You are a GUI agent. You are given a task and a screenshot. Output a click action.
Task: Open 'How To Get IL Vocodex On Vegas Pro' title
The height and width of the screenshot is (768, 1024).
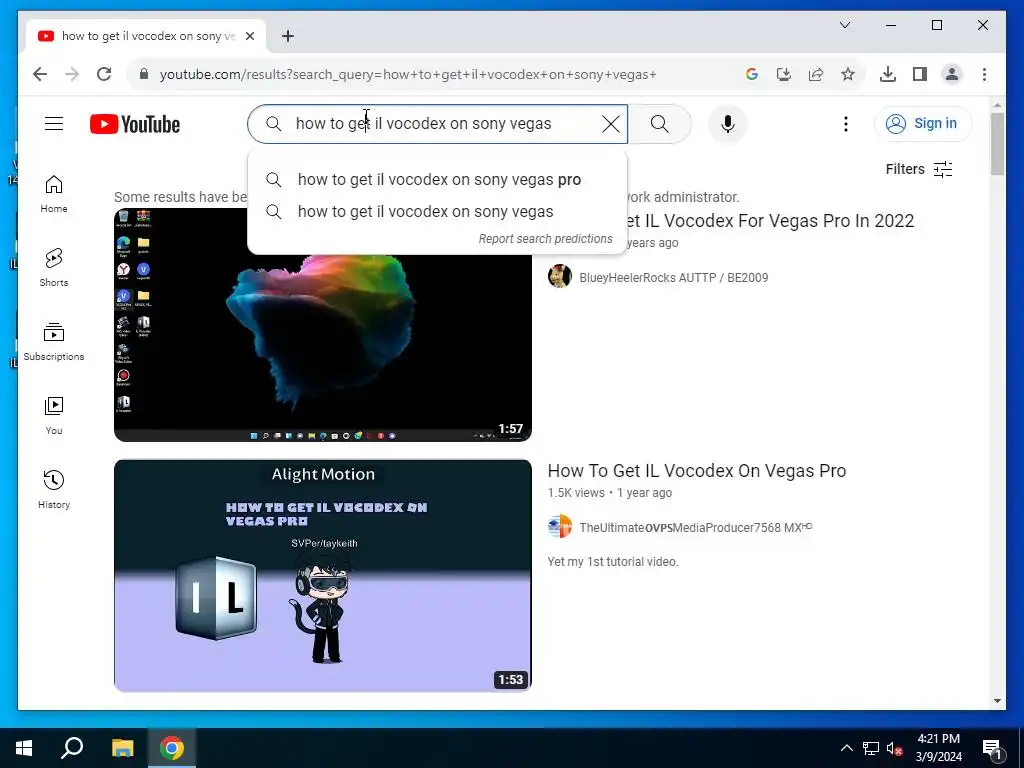click(x=697, y=471)
